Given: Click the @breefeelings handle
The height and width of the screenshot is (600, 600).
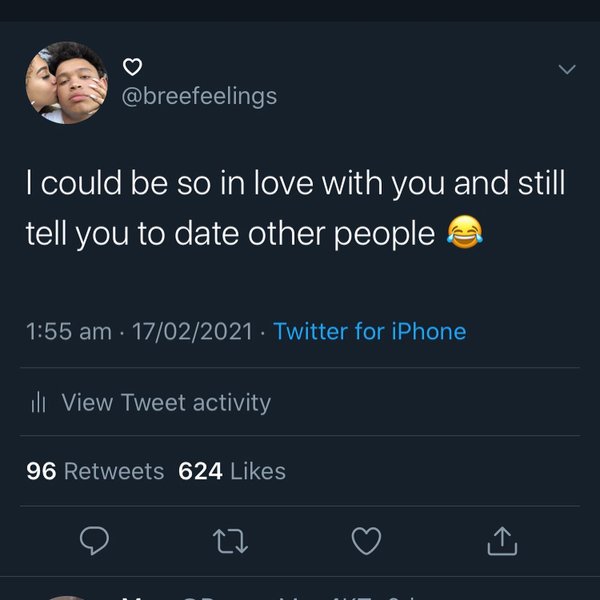Looking at the screenshot, I should tap(198, 96).
